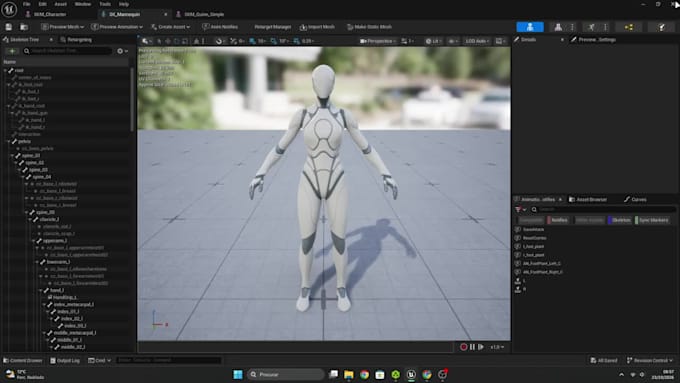Switch to the Retargeting tab

76,39
